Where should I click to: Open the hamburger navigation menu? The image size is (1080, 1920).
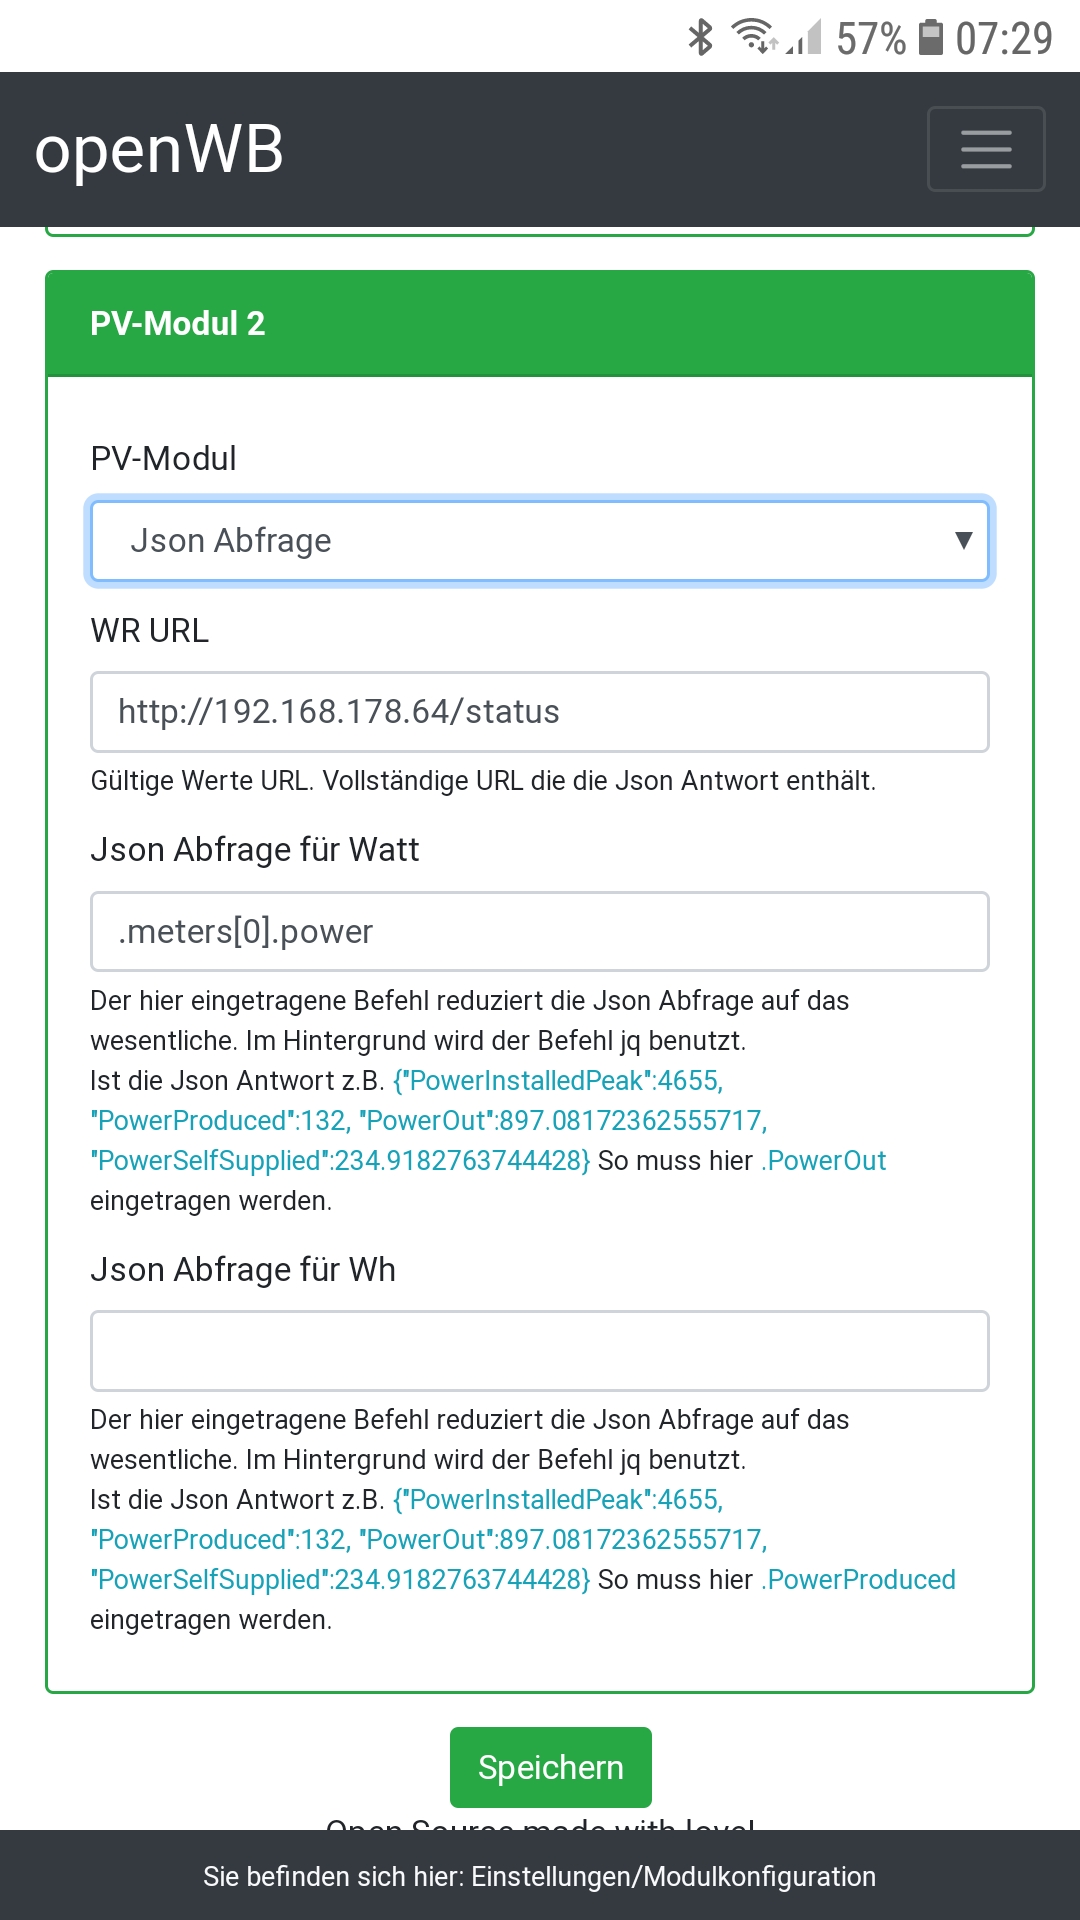(986, 149)
